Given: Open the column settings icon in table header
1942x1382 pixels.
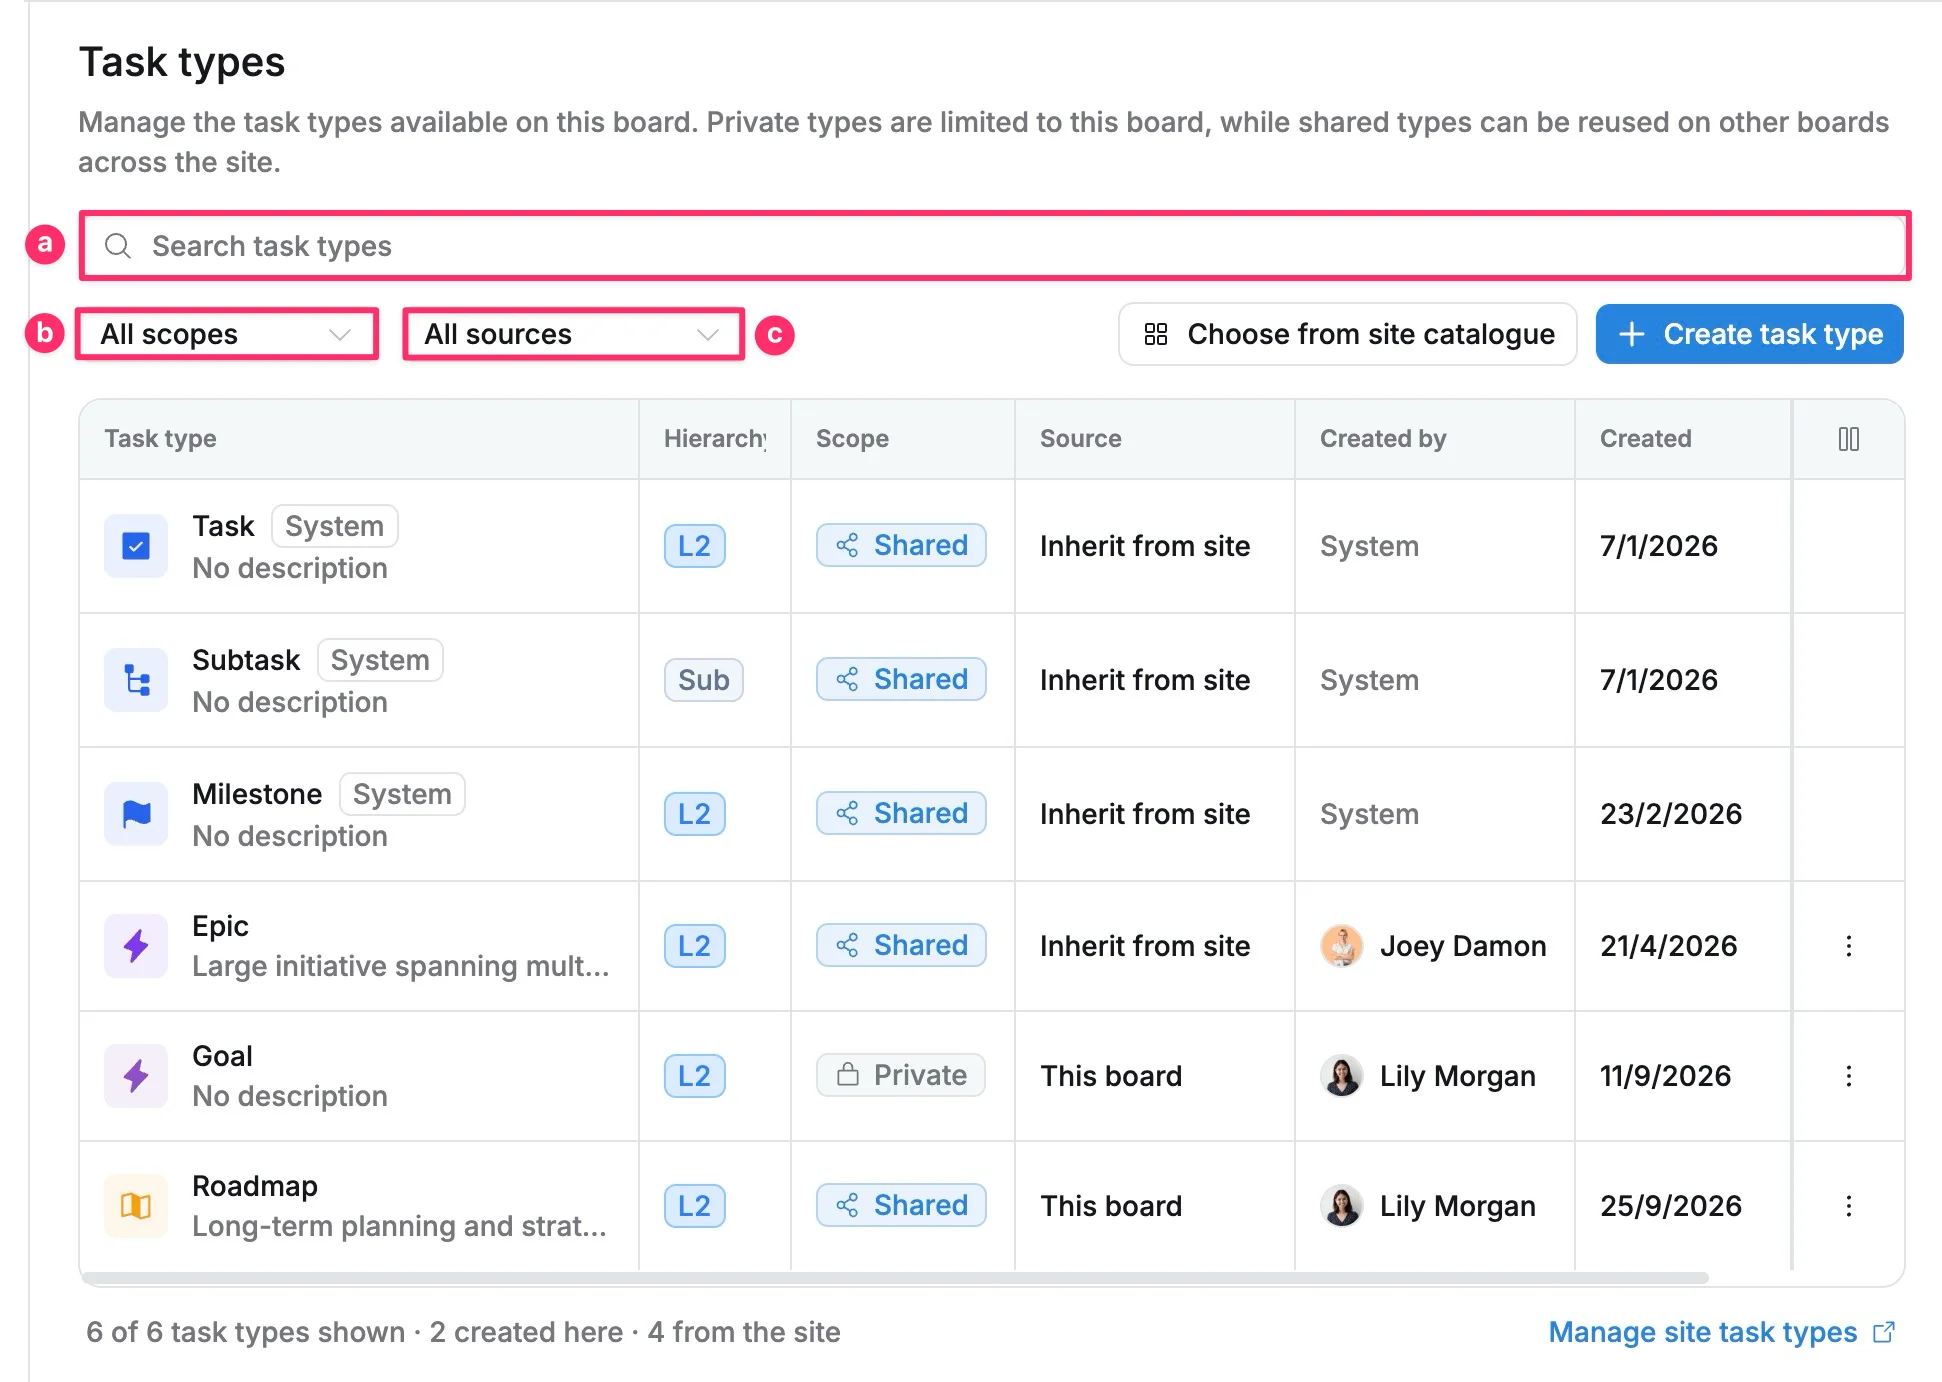Looking at the screenshot, I should [1849, 439].
